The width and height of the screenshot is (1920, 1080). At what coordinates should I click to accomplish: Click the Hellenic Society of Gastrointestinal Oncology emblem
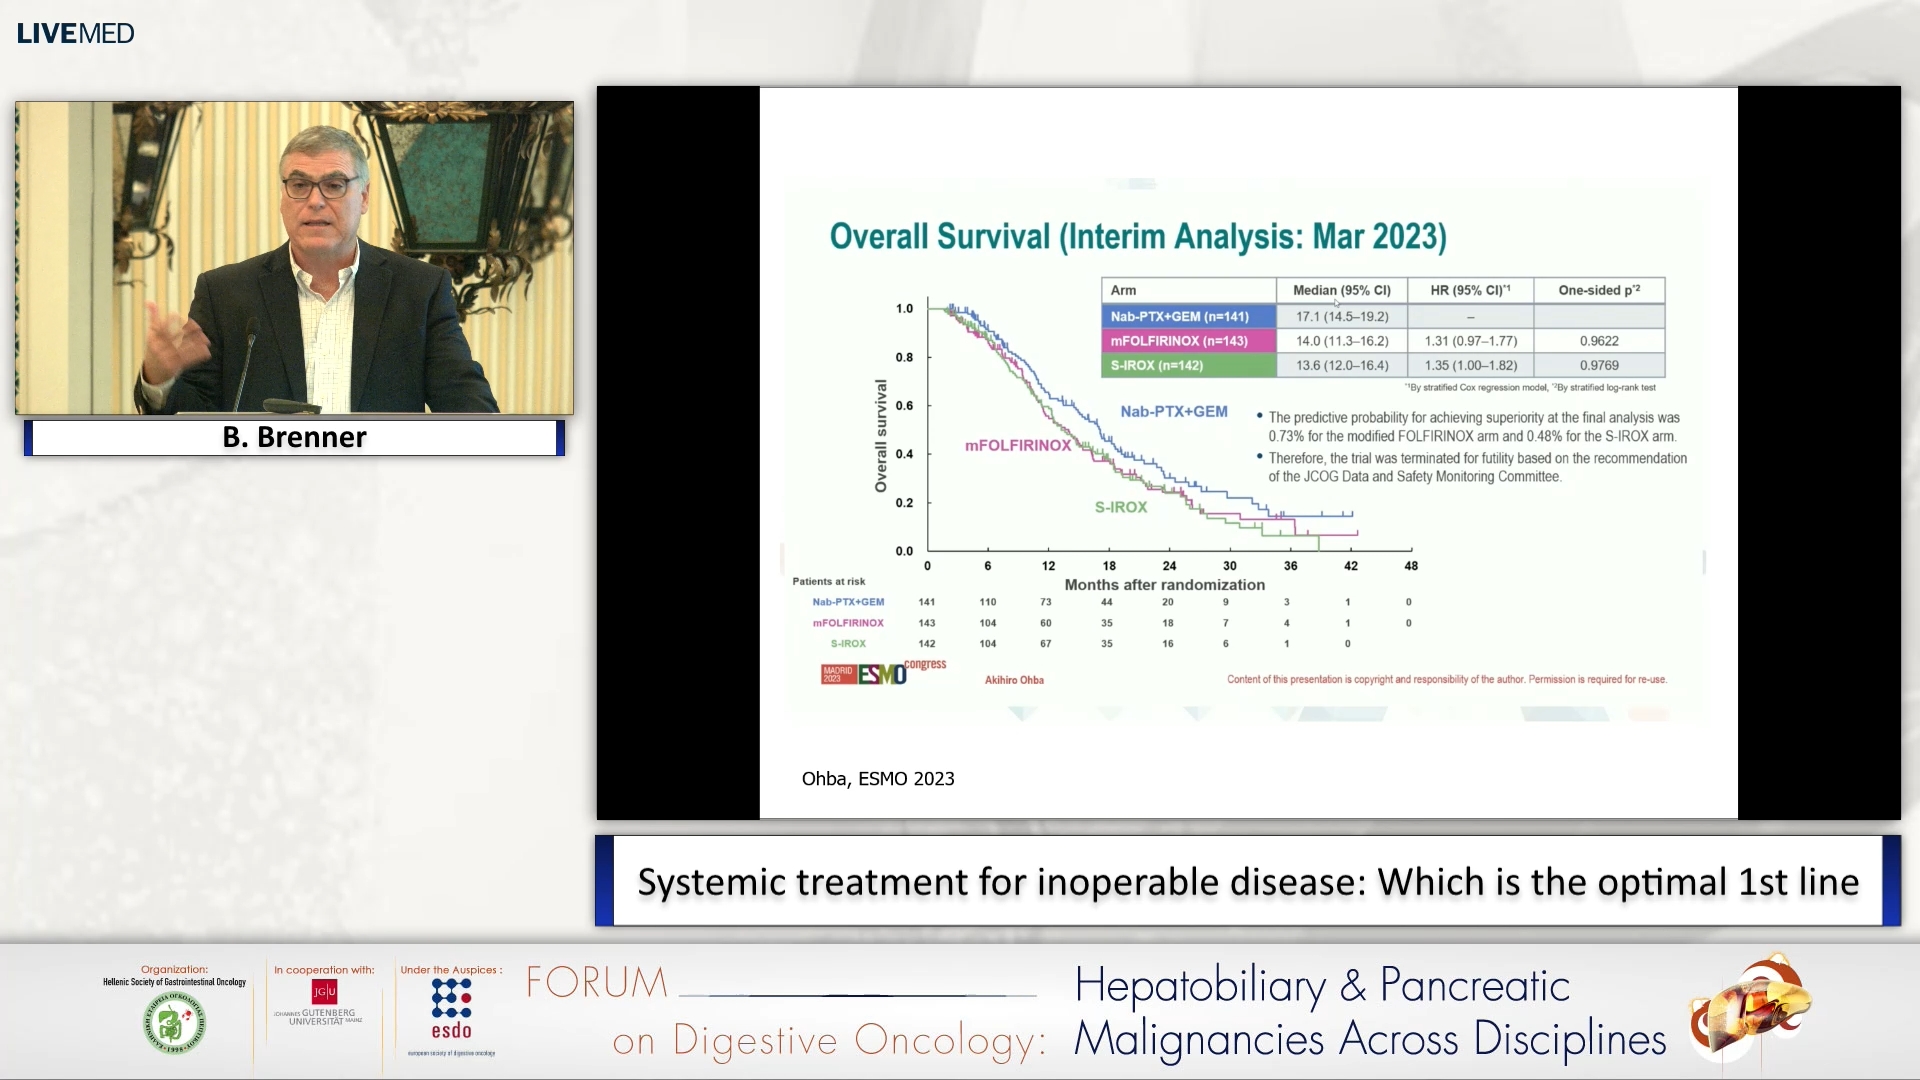click(175, 1022)
